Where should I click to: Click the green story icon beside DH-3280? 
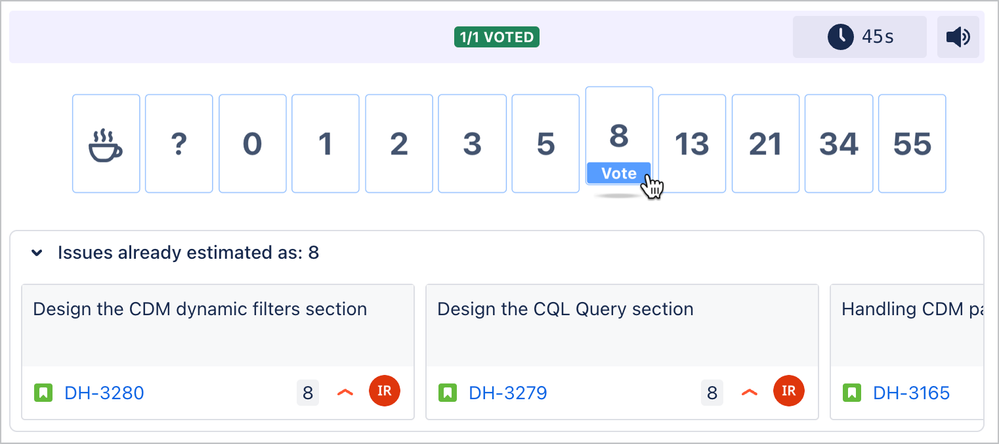click(x=43, y=392)
